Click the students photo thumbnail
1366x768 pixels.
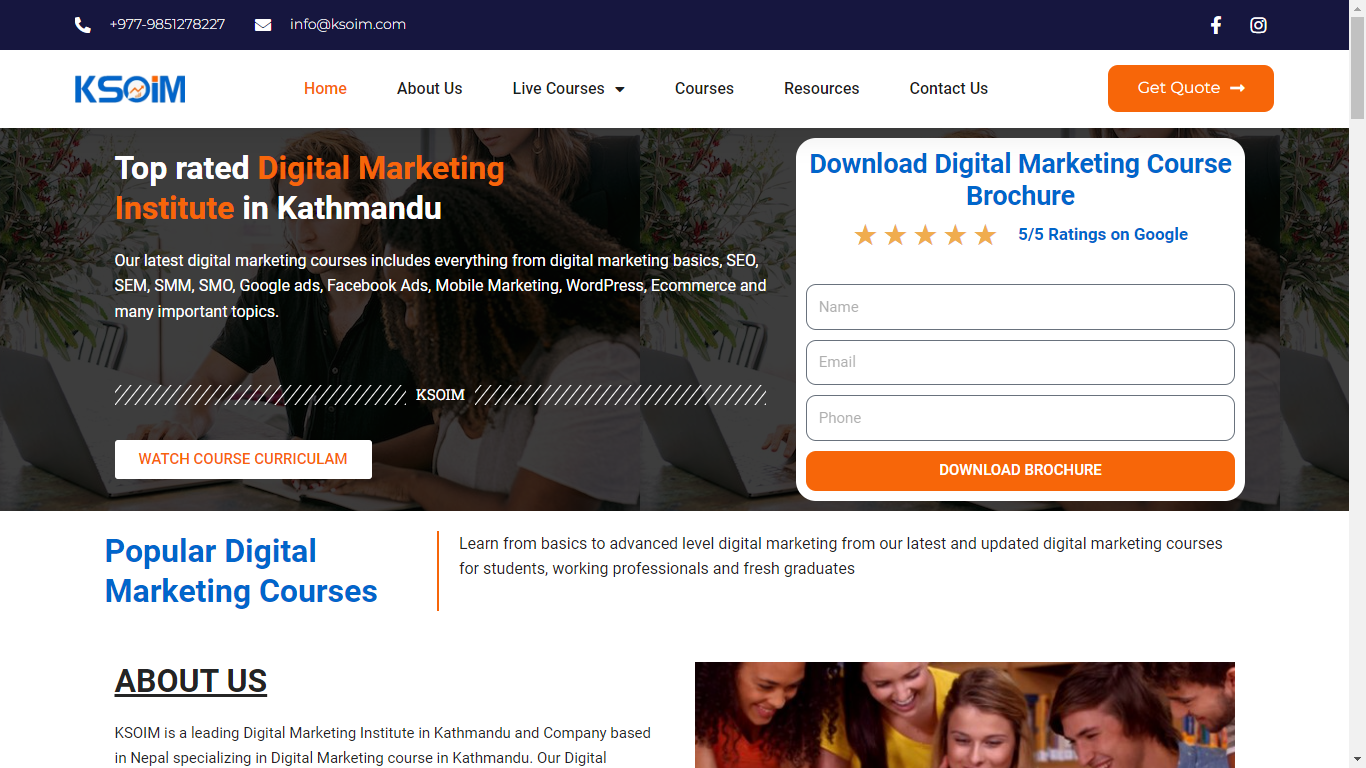pyautogui.click(x=965, y=715)
